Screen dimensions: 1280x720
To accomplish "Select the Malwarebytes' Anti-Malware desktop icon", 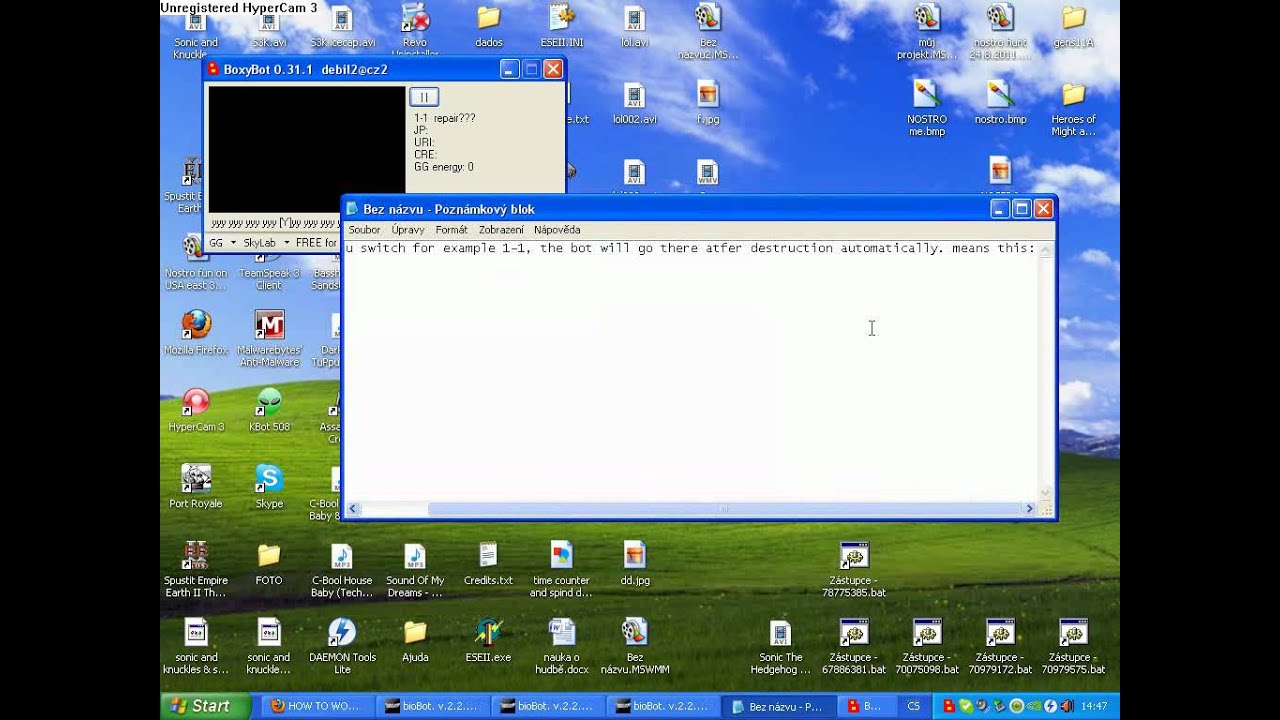I will coord(269,338).
